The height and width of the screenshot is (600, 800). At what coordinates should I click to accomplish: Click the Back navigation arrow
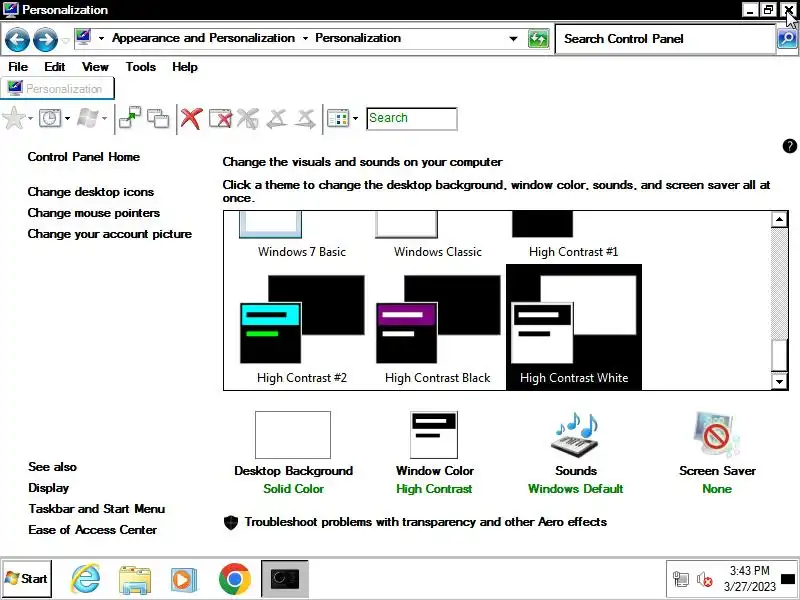[x=17, y=39]
